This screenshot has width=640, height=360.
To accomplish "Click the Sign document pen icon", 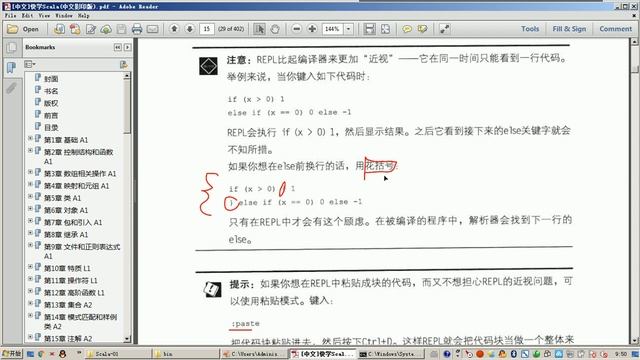I will coord(91,29).
